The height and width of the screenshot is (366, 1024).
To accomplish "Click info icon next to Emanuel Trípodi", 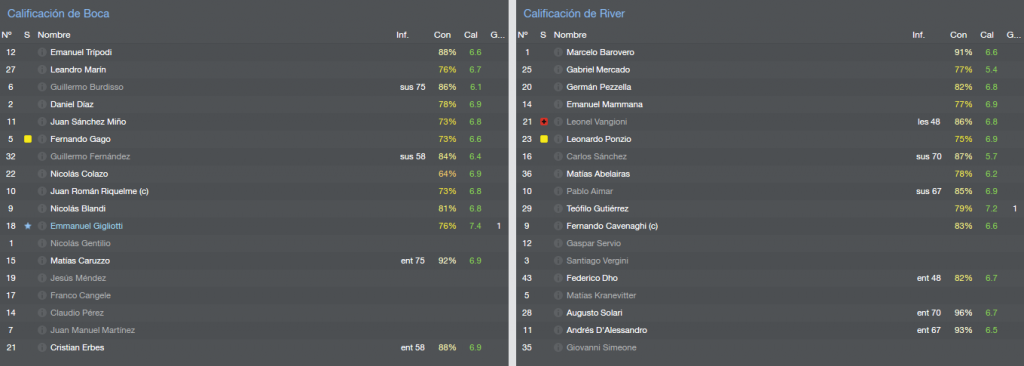I will pyautogui.click(x=42, y=52).
